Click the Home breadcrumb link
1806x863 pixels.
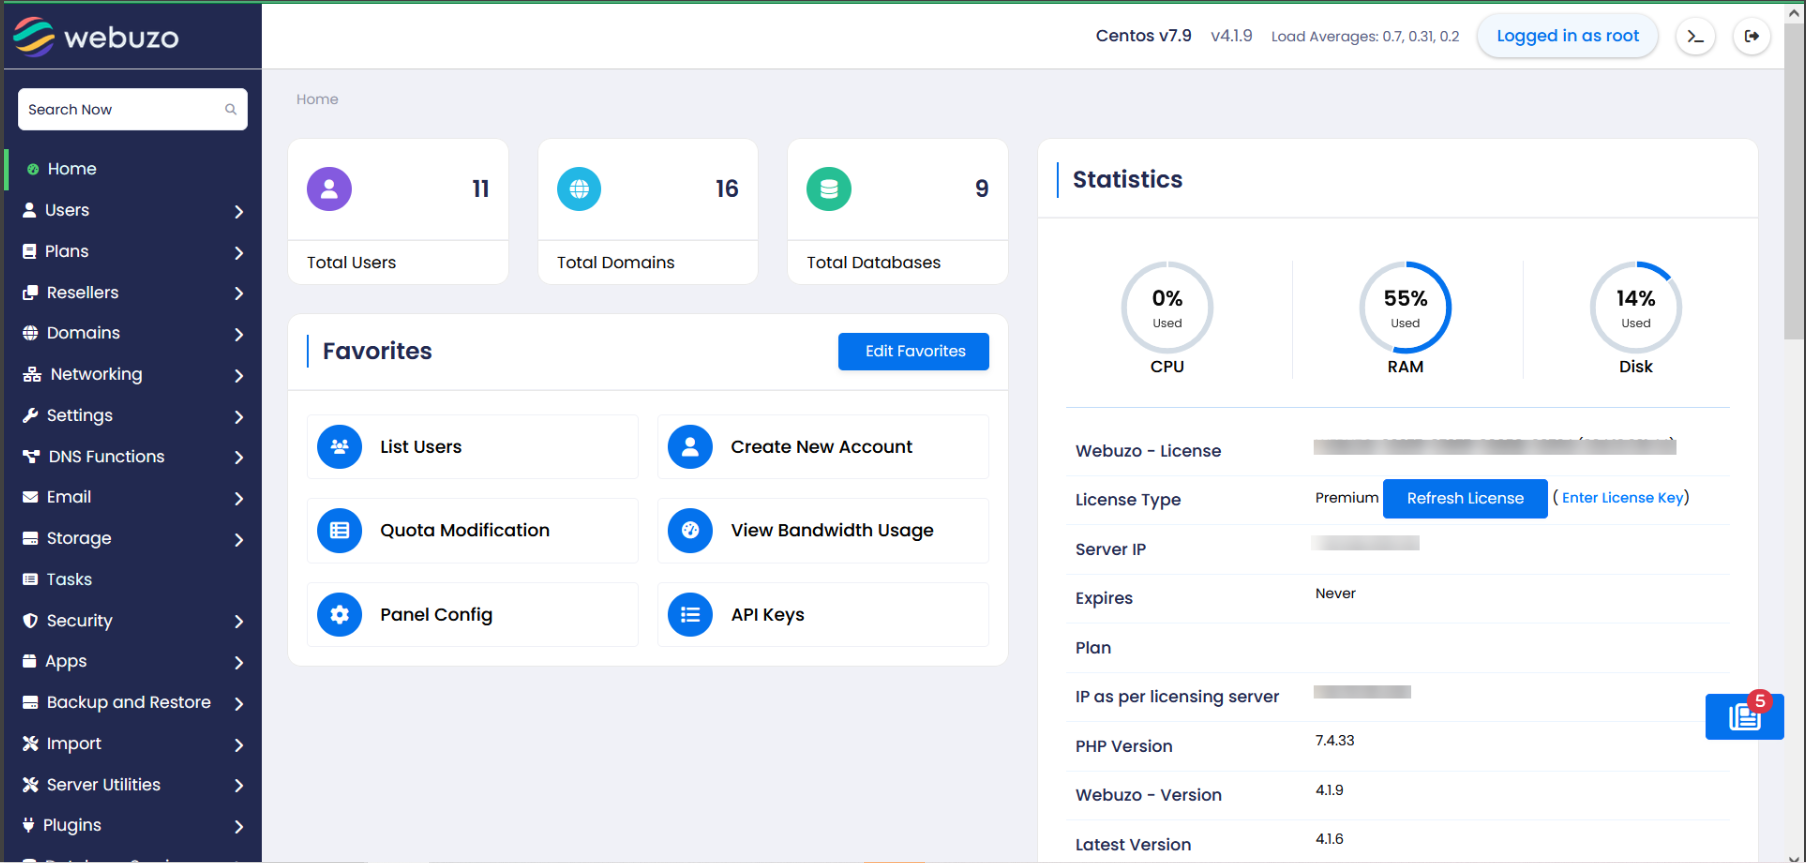(317, 99)
